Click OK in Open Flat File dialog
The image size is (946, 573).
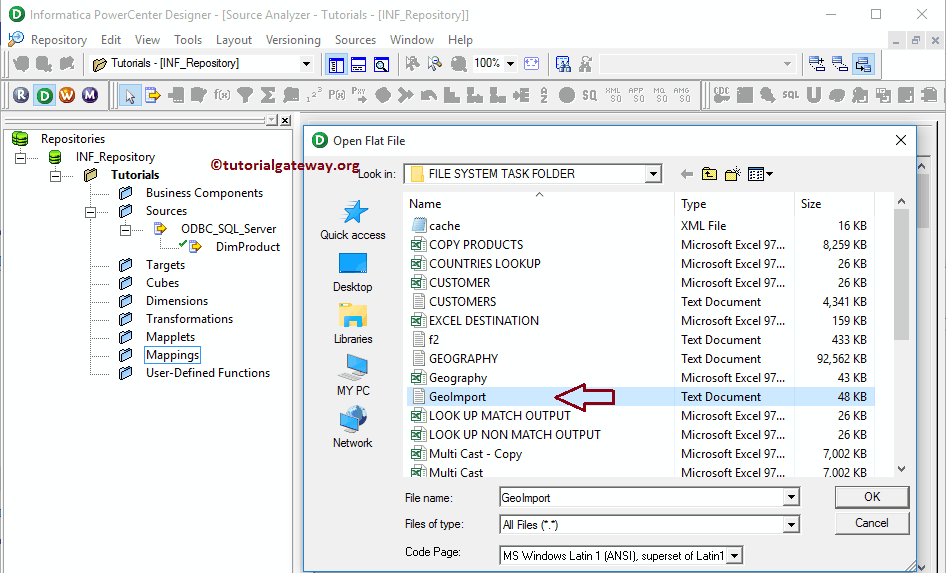[x=872, y=496]
